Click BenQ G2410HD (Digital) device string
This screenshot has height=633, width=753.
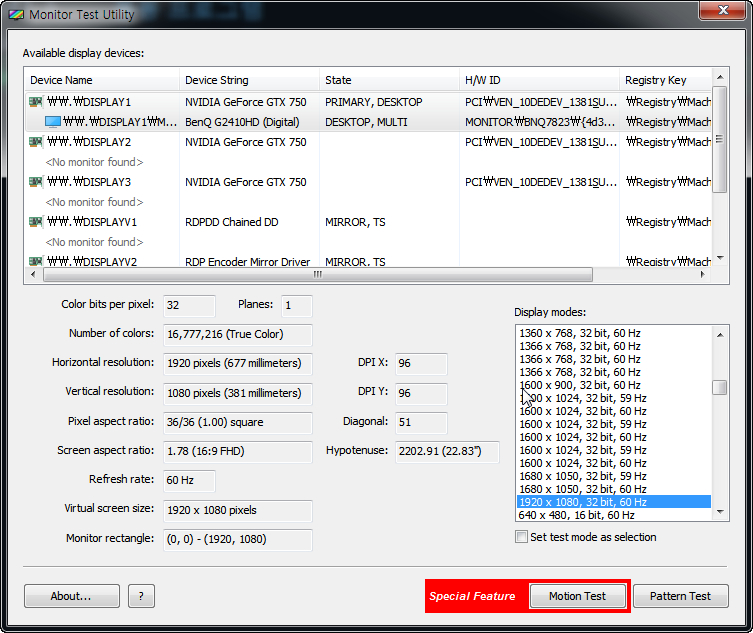tap(242, 122)
